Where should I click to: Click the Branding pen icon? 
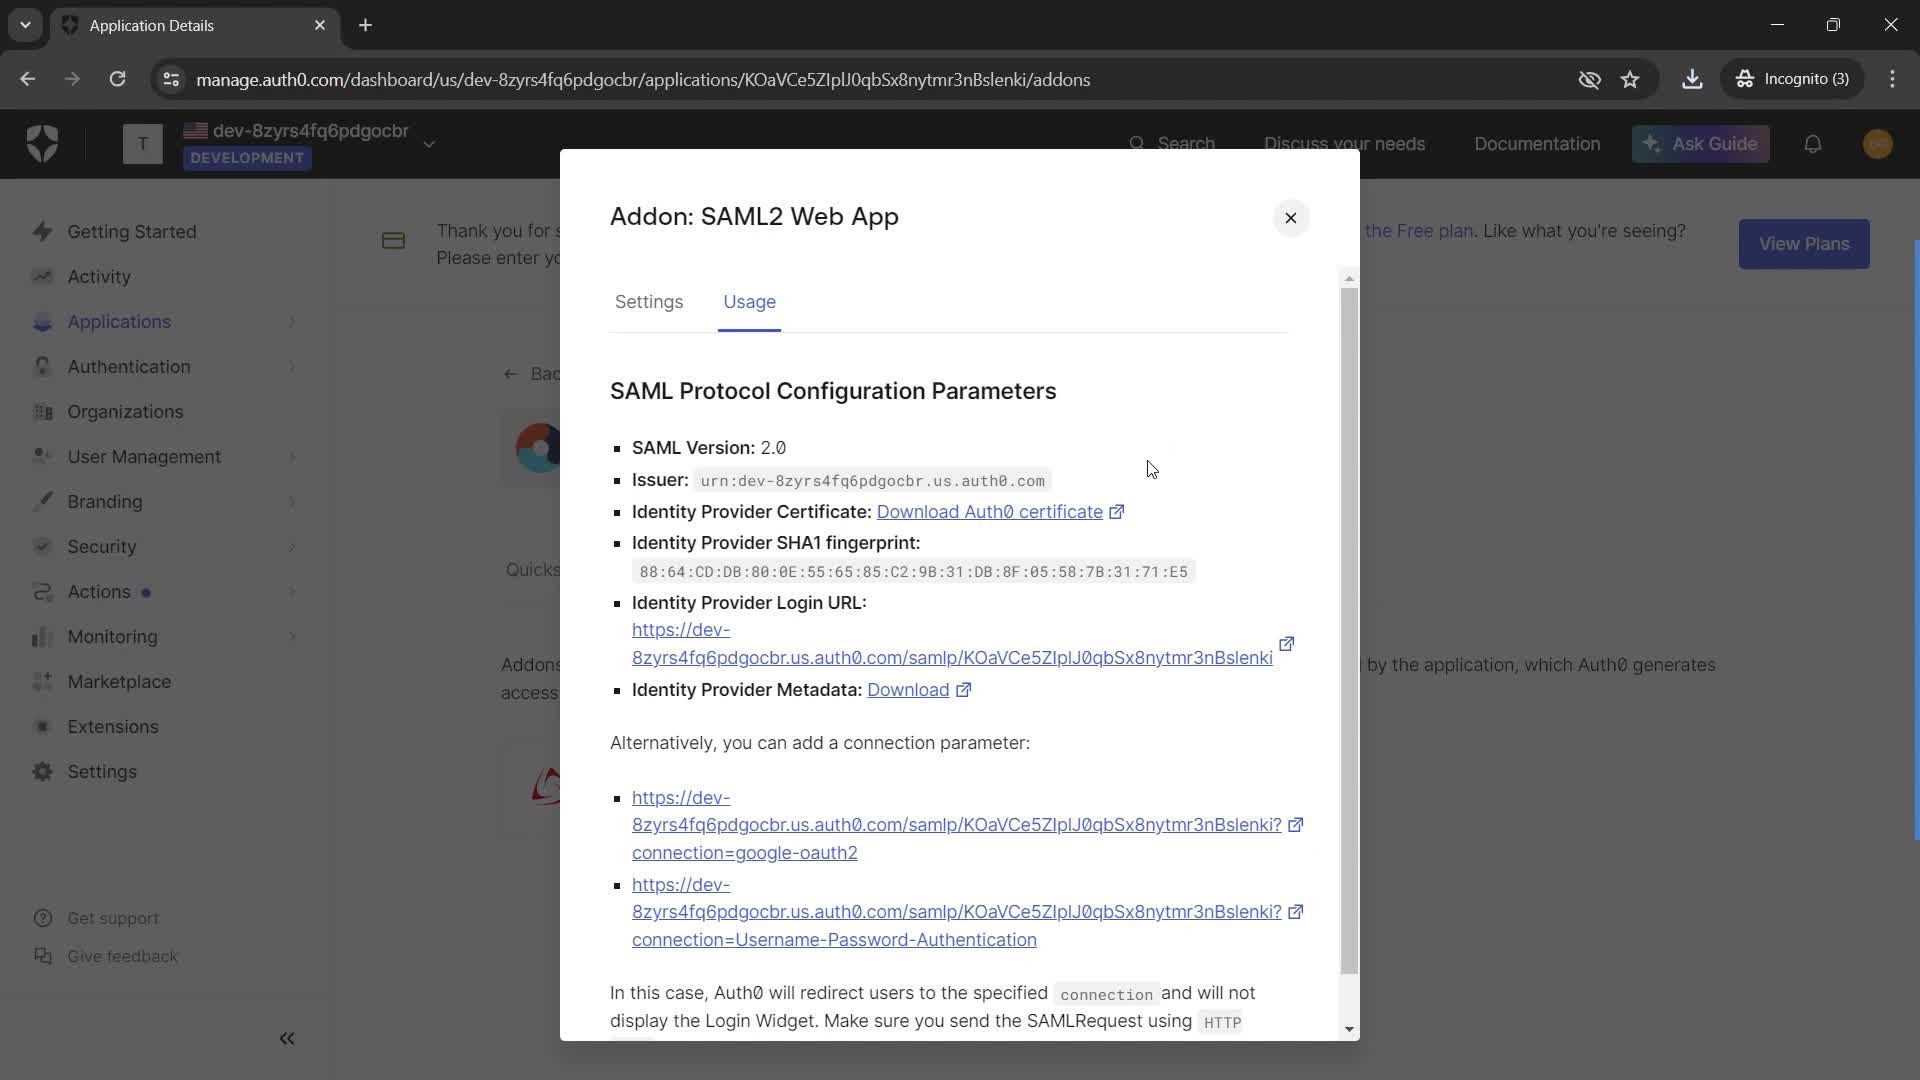pyautogui.click(x=42, y=502)
